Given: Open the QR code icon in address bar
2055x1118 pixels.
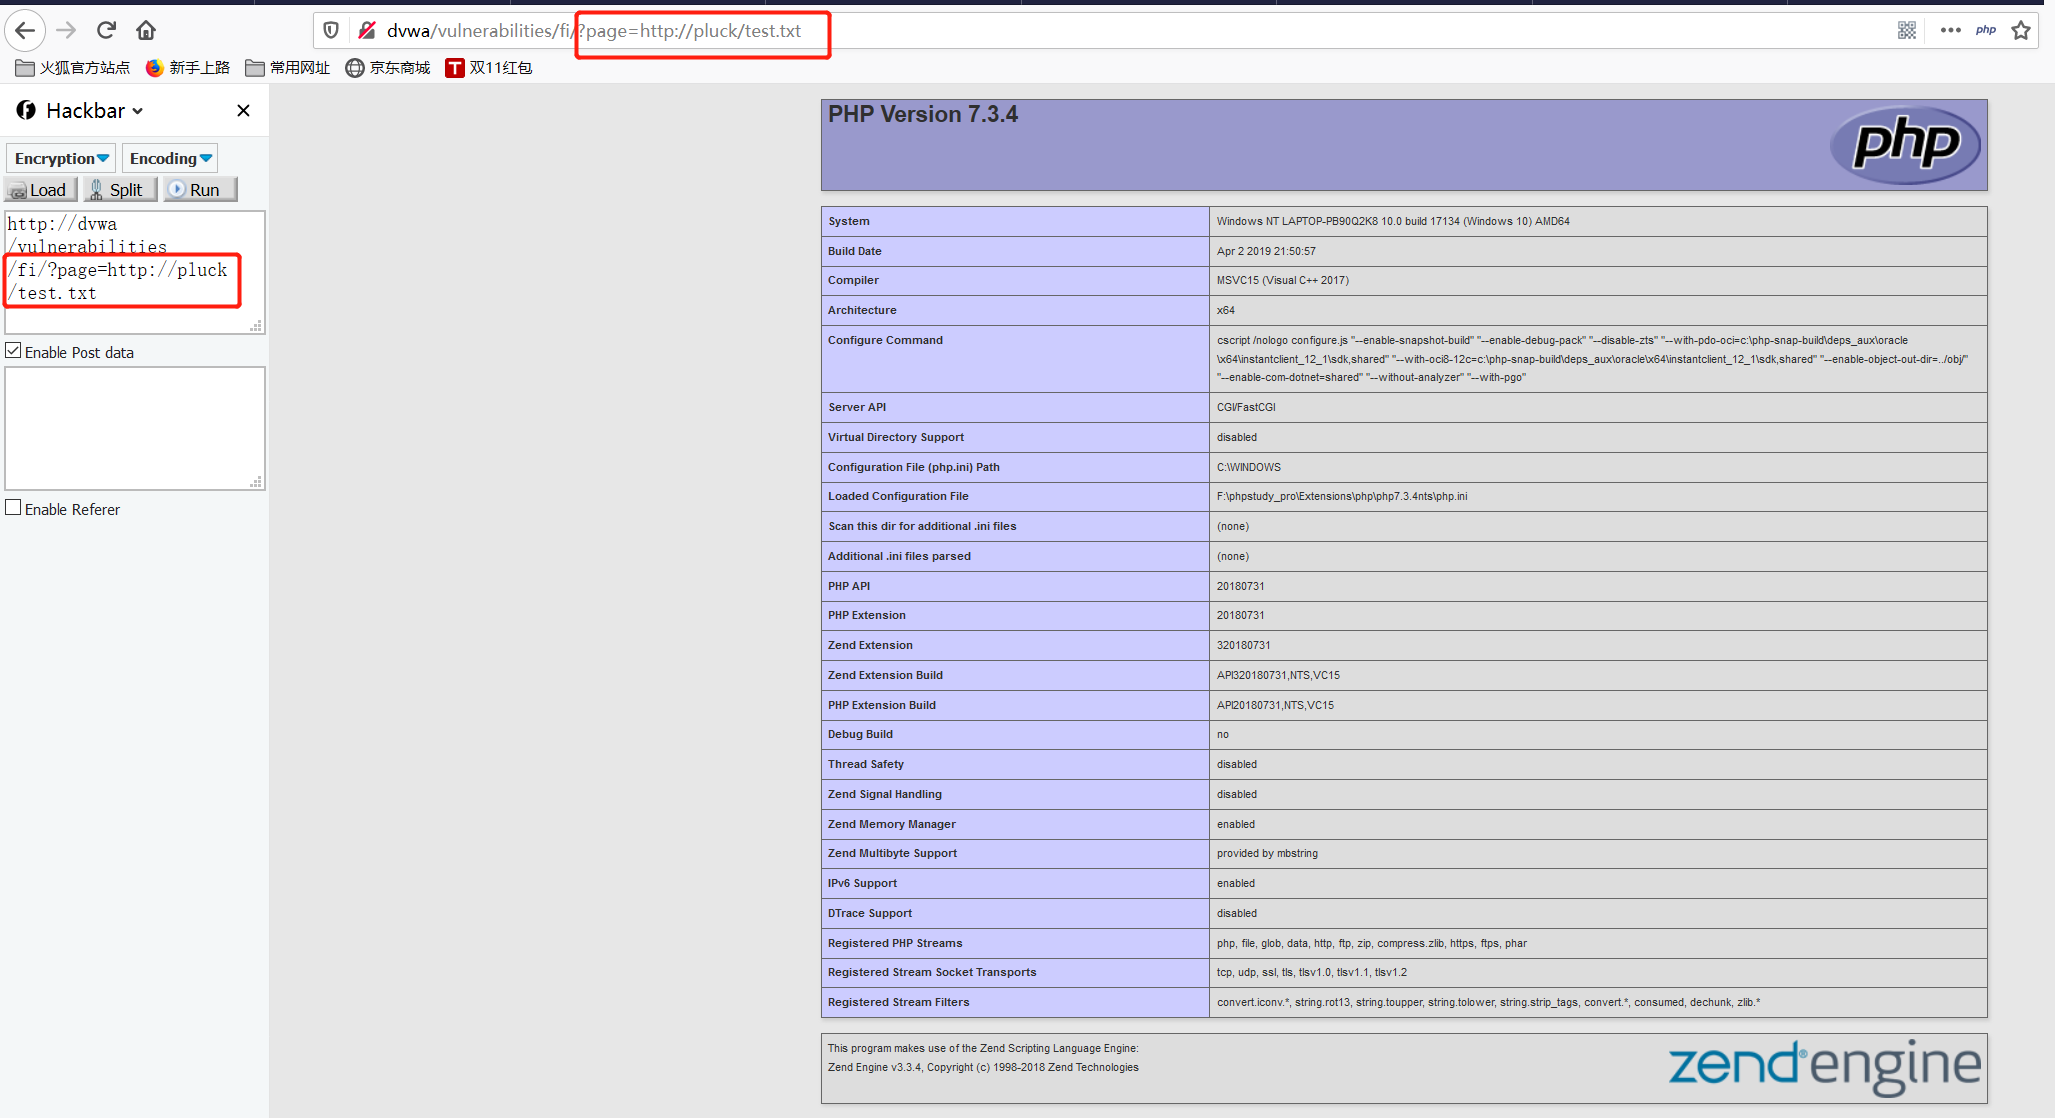Looking at the screenshot, I should 1907,30.
